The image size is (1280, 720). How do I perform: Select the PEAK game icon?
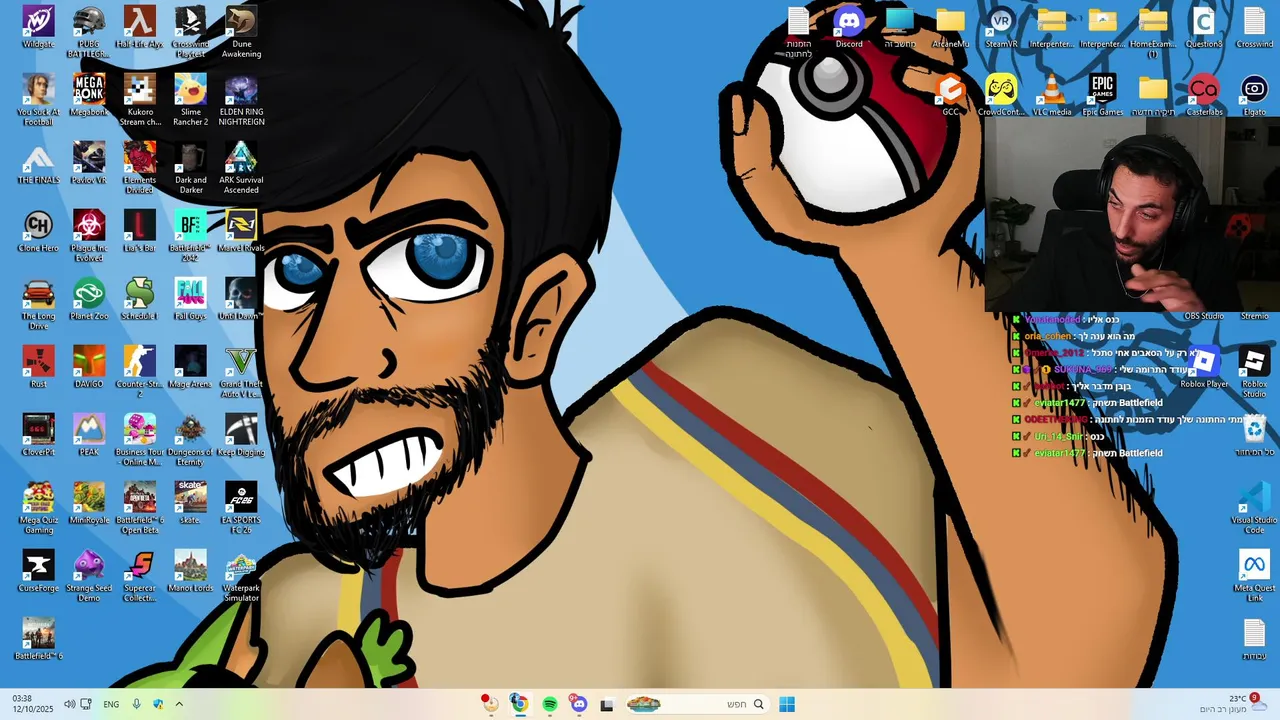tap(89, 435)
